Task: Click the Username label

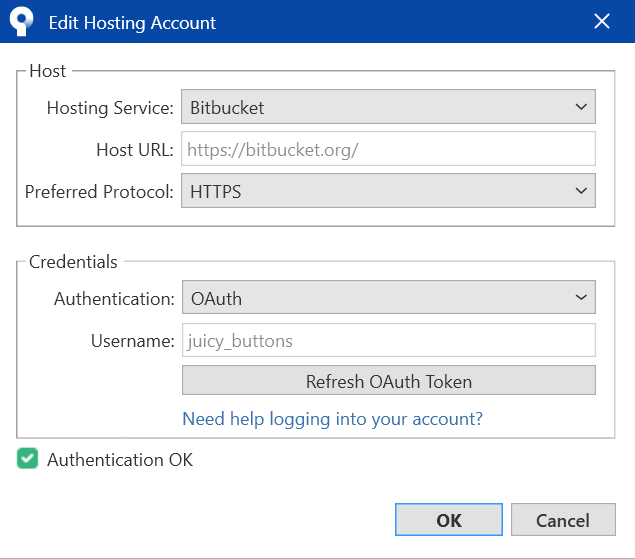Action: (132, 341)
